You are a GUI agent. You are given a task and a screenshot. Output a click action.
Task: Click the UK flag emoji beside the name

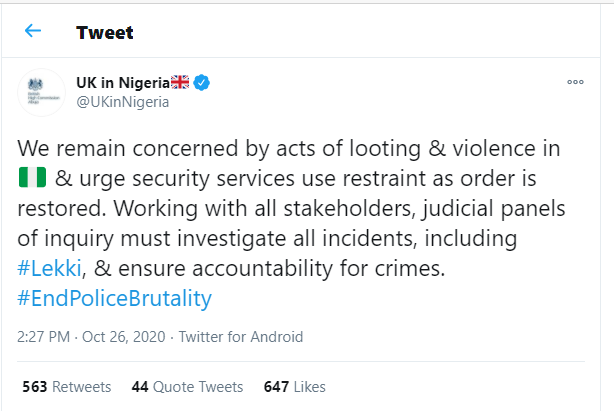[x=180, y=81]
